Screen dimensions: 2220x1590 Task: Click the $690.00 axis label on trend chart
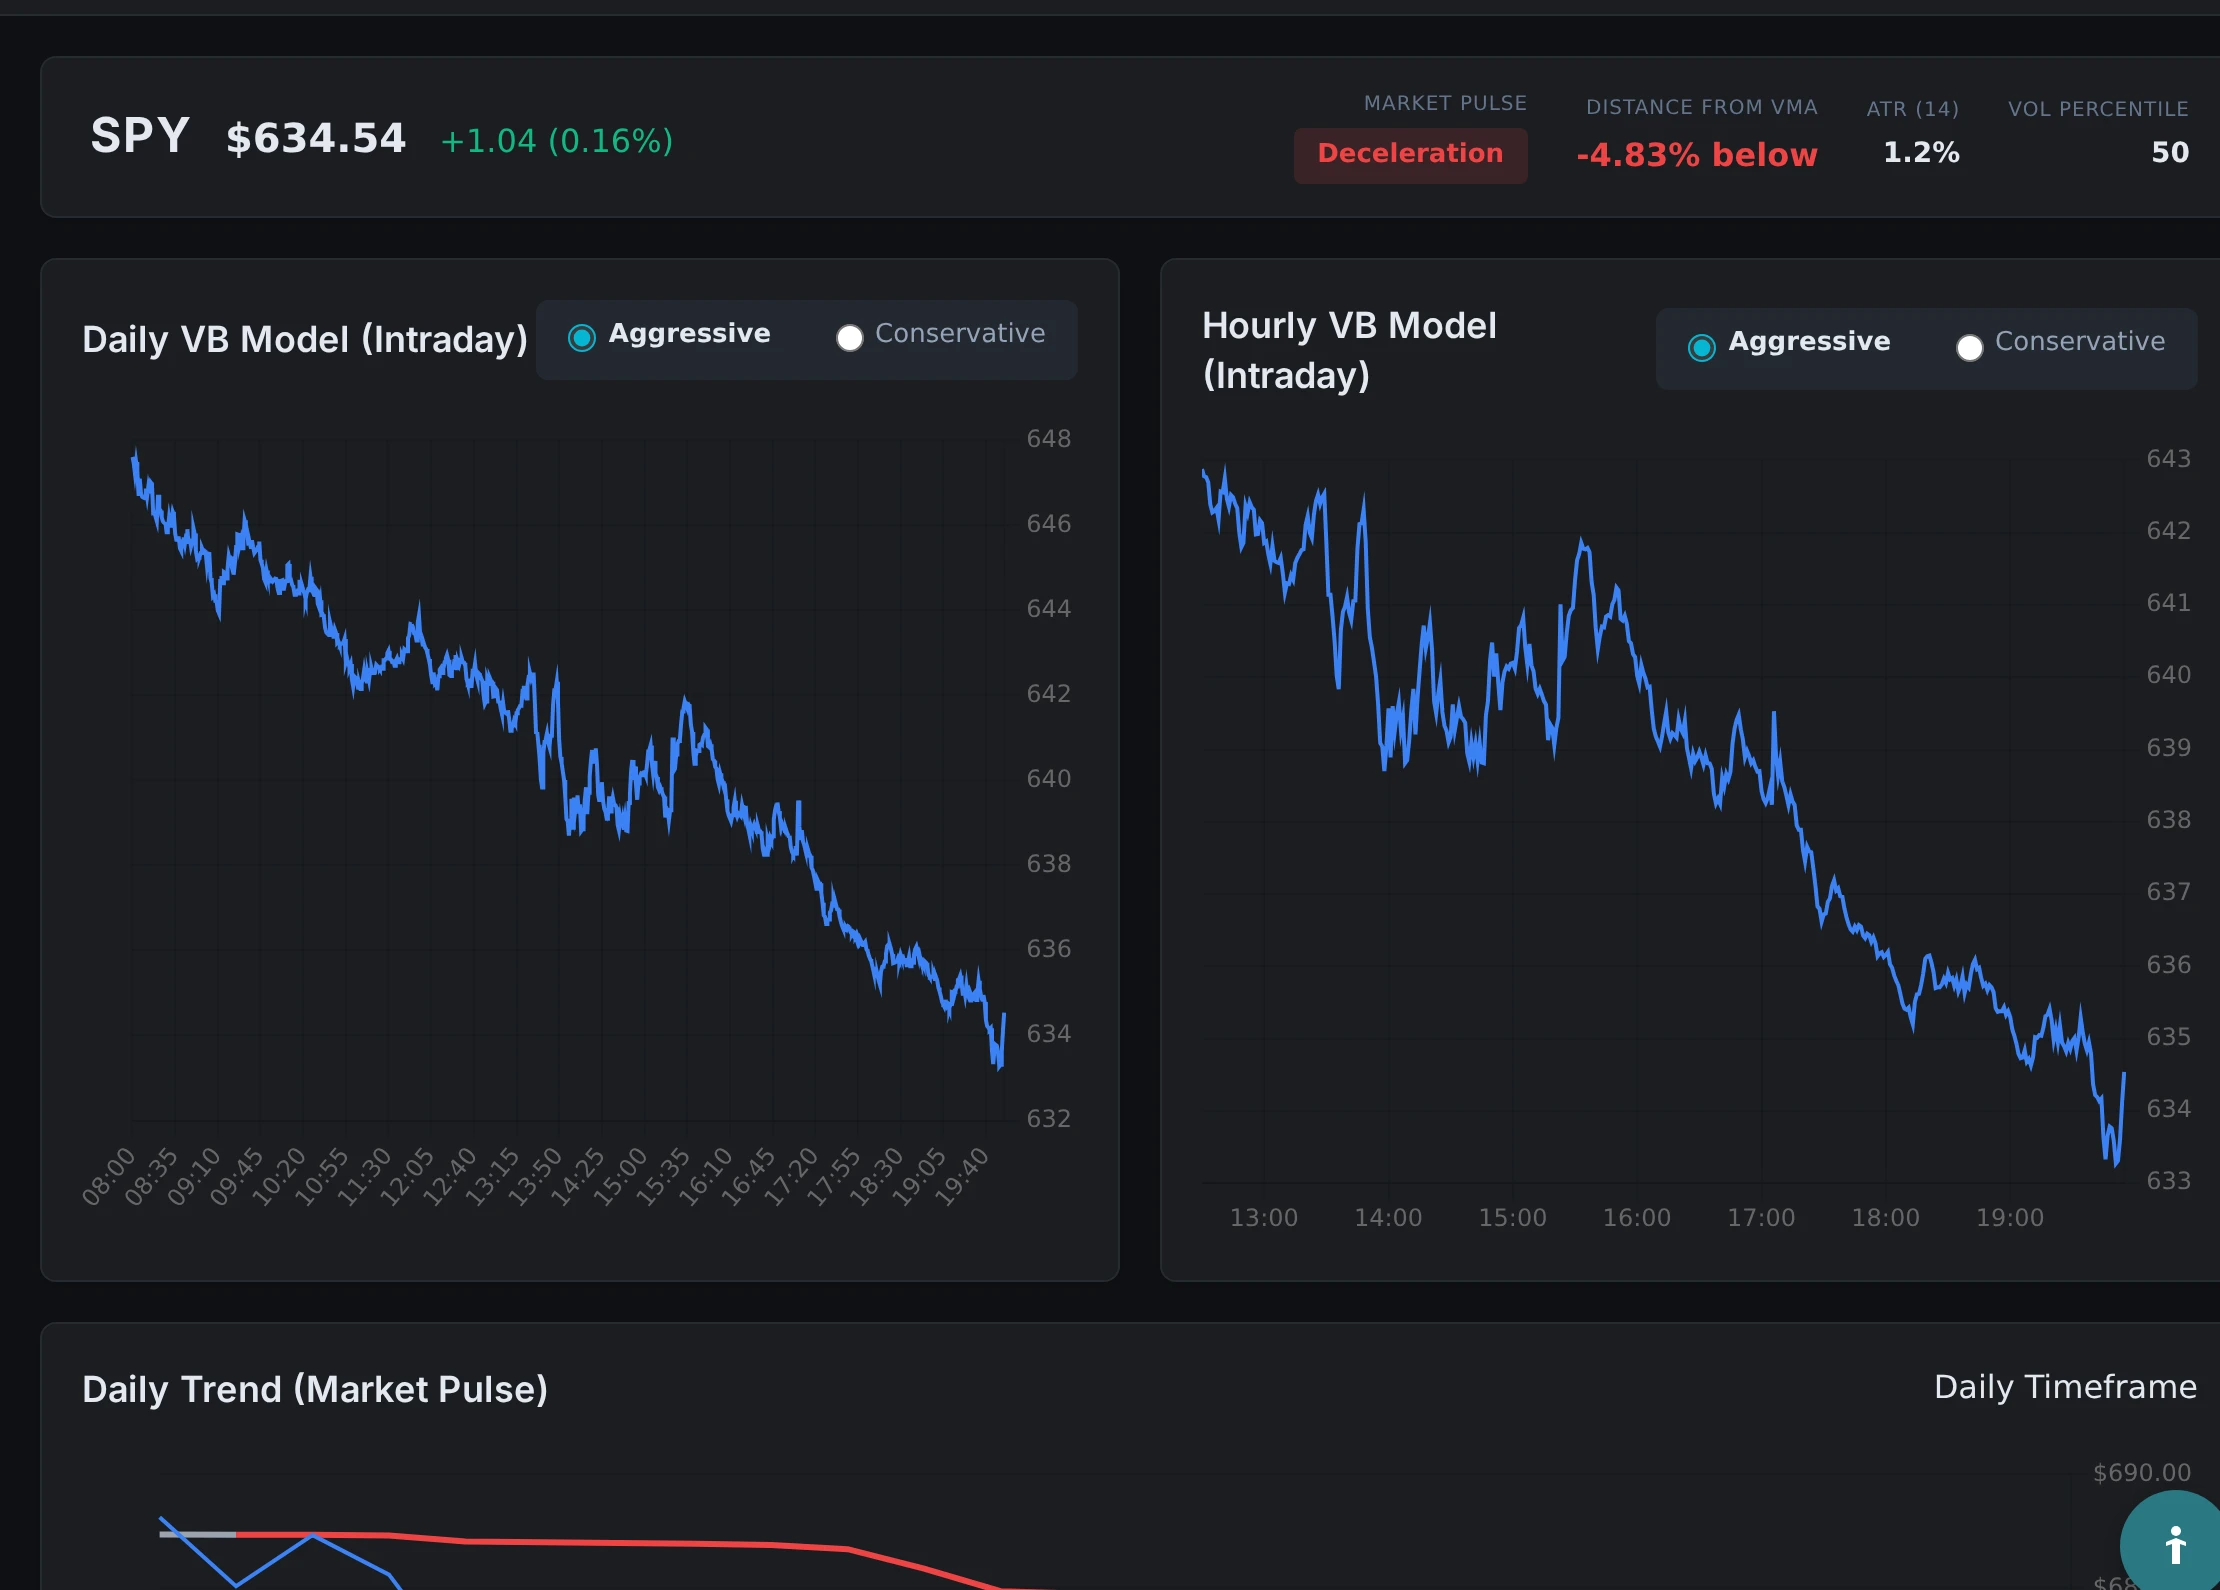click(2142, 1473)
